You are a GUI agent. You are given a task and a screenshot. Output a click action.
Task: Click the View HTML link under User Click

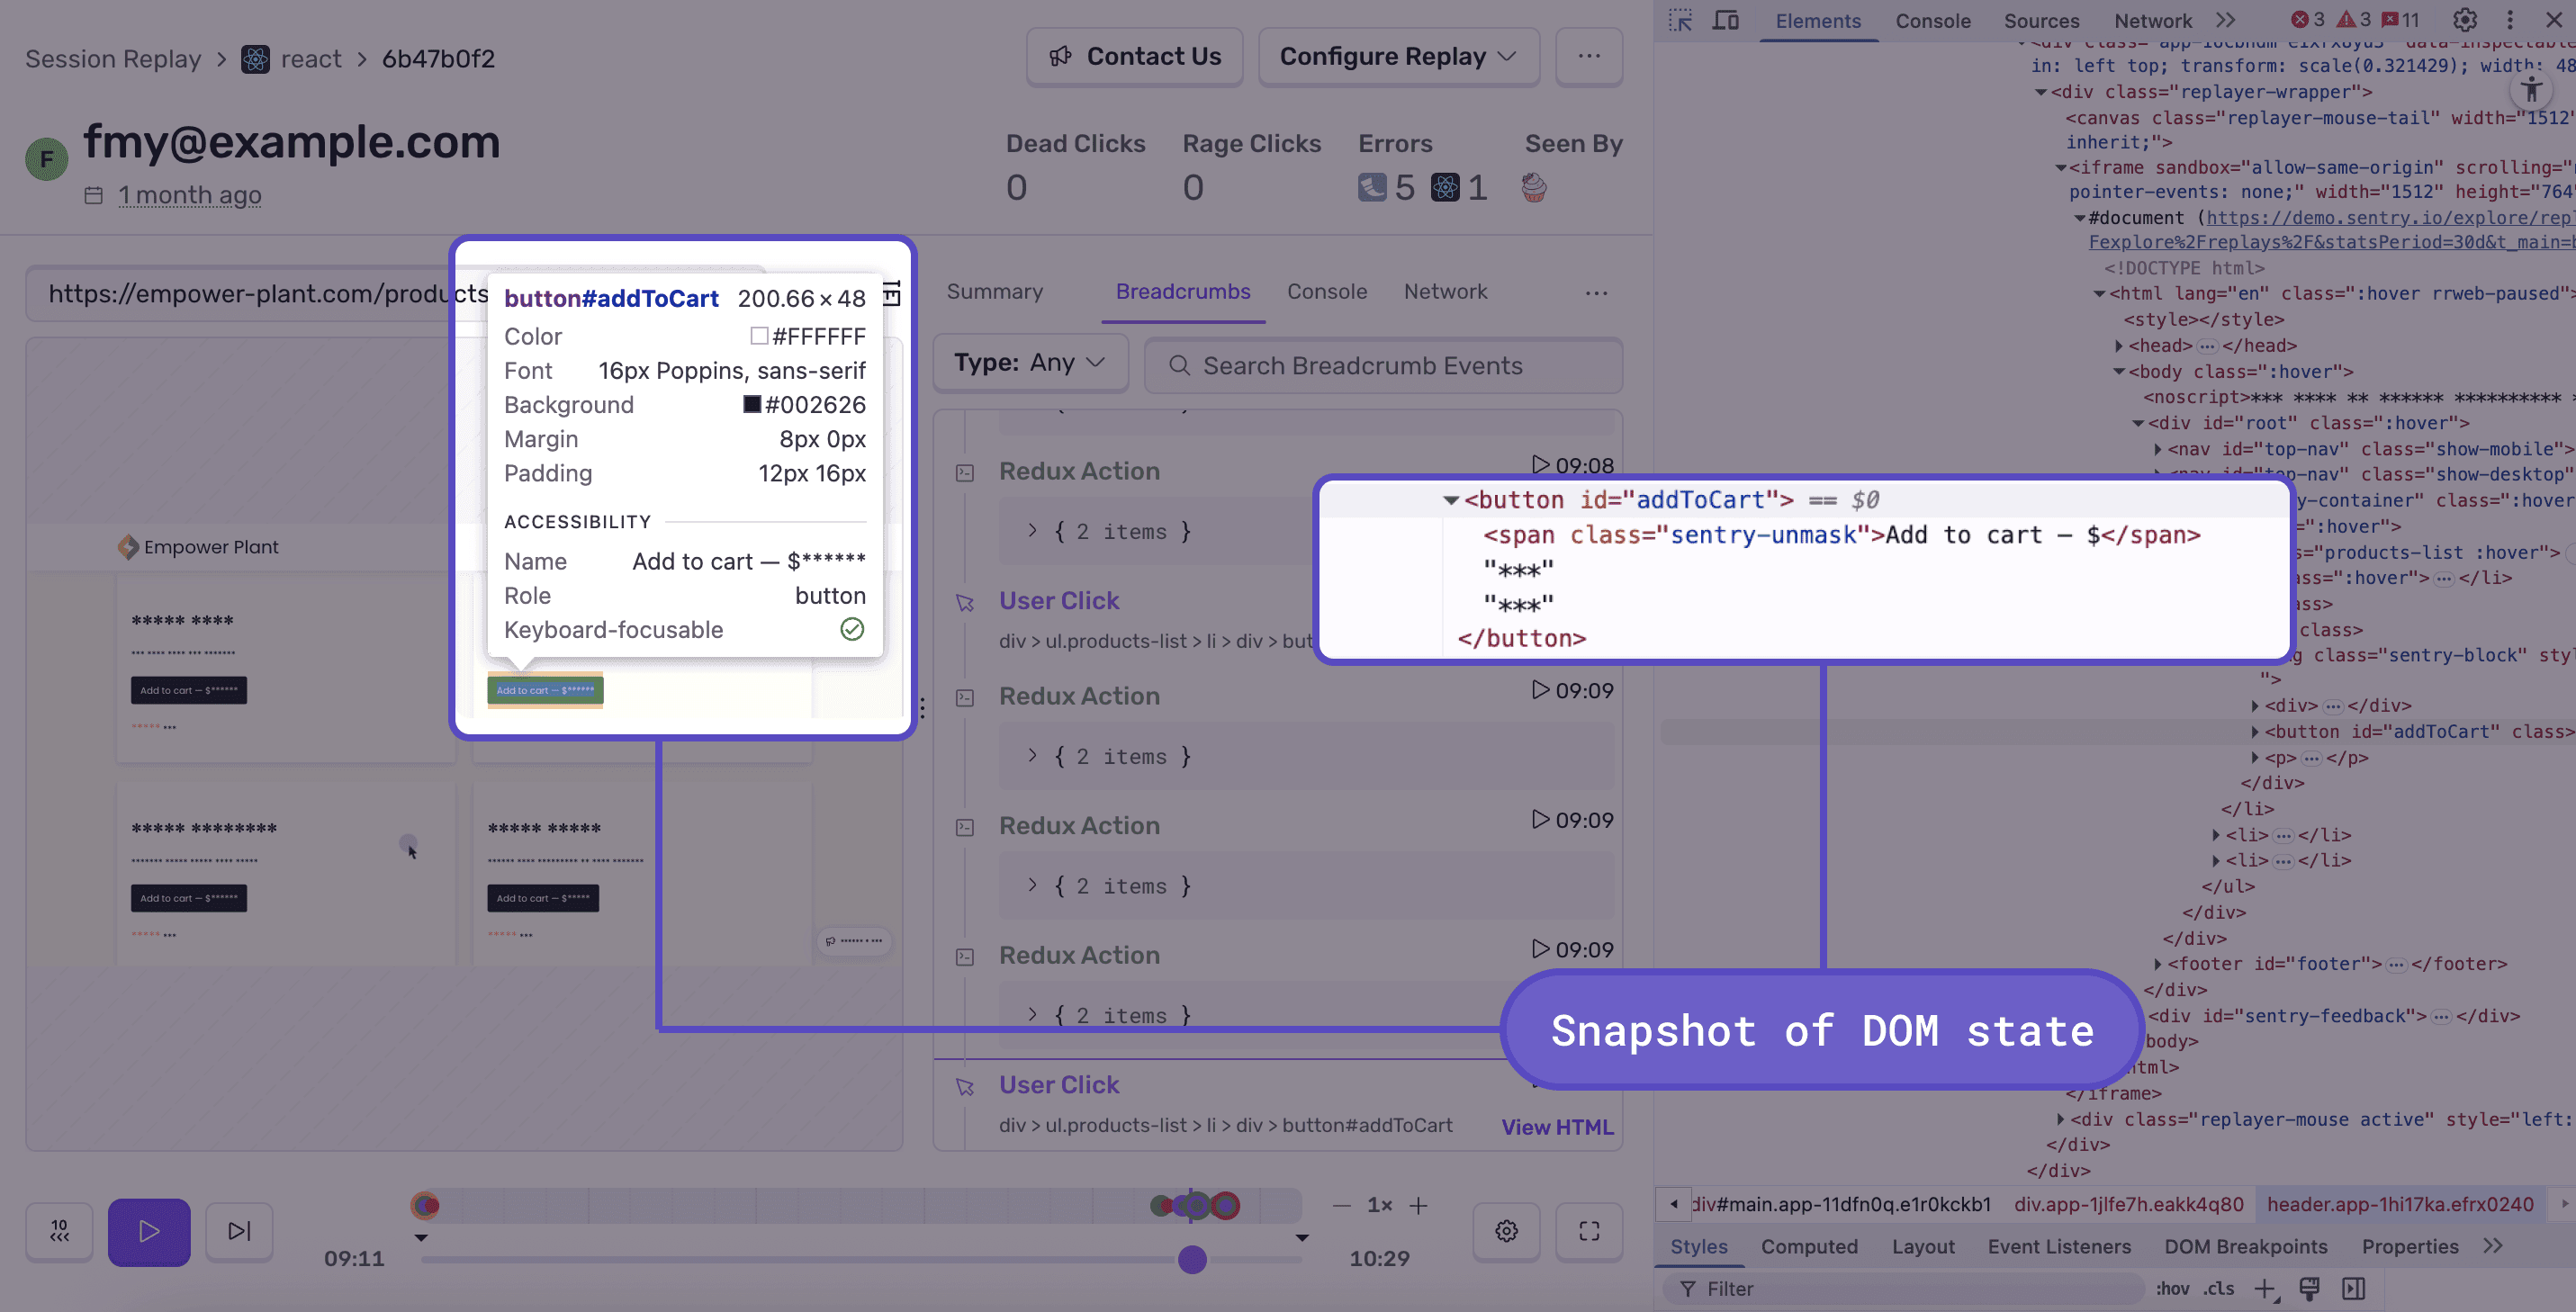point(1557,1127)
